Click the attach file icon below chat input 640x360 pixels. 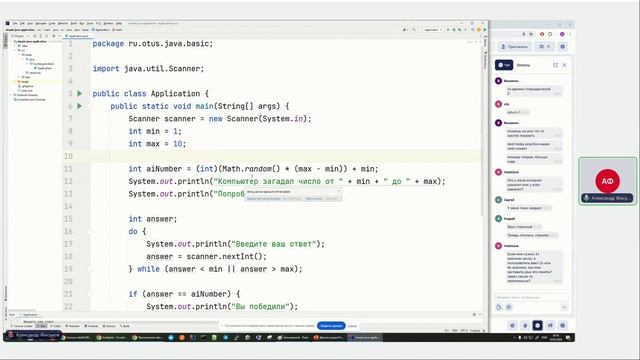point(499,307)
